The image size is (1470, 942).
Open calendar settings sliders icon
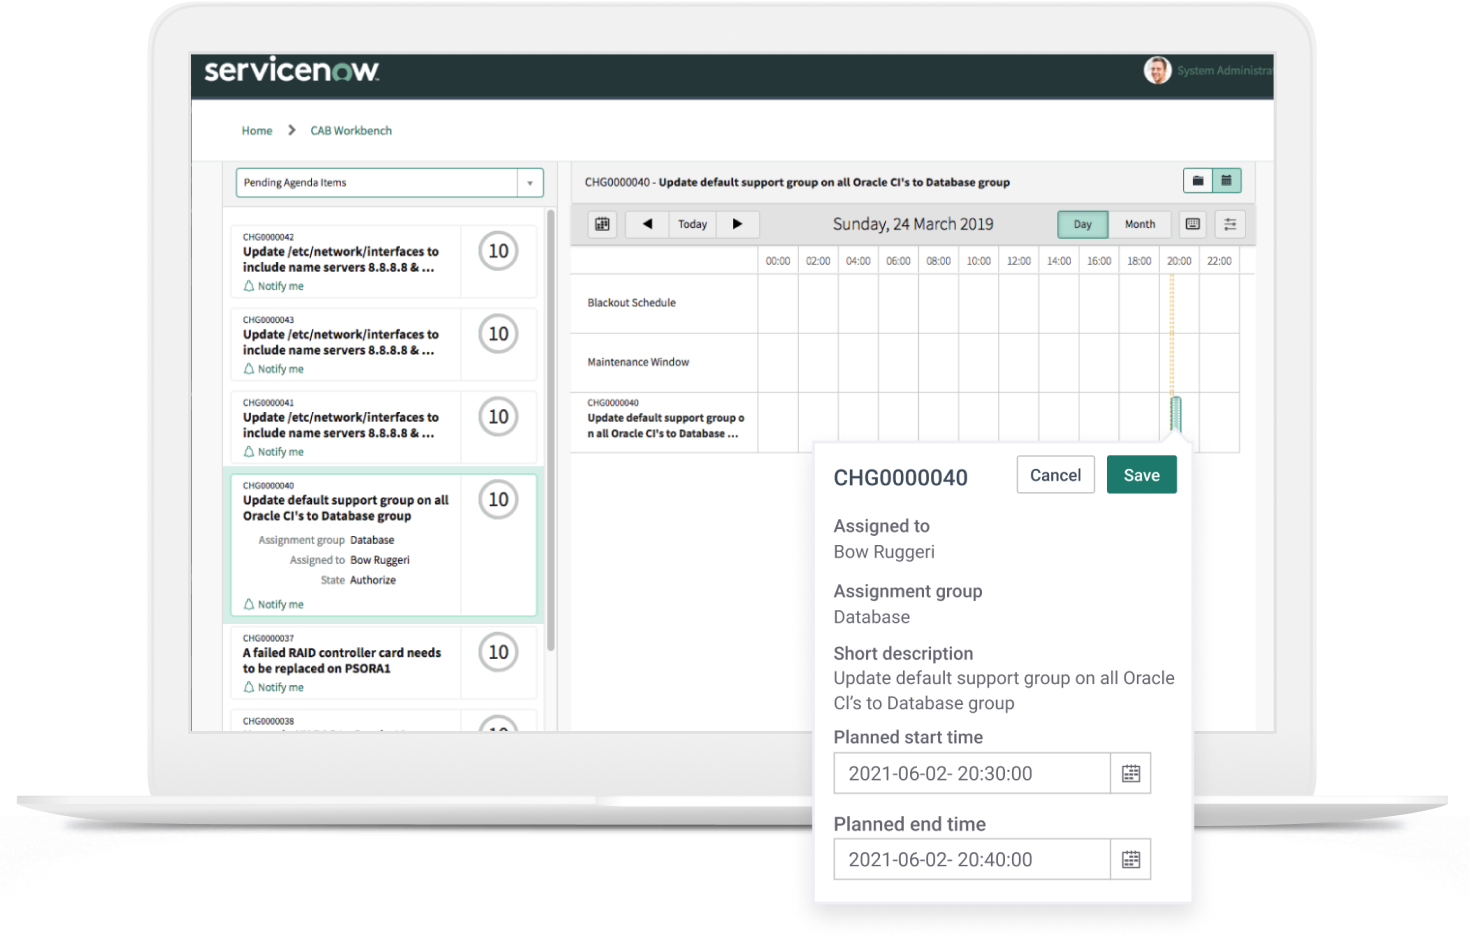tap(1230, 224)
